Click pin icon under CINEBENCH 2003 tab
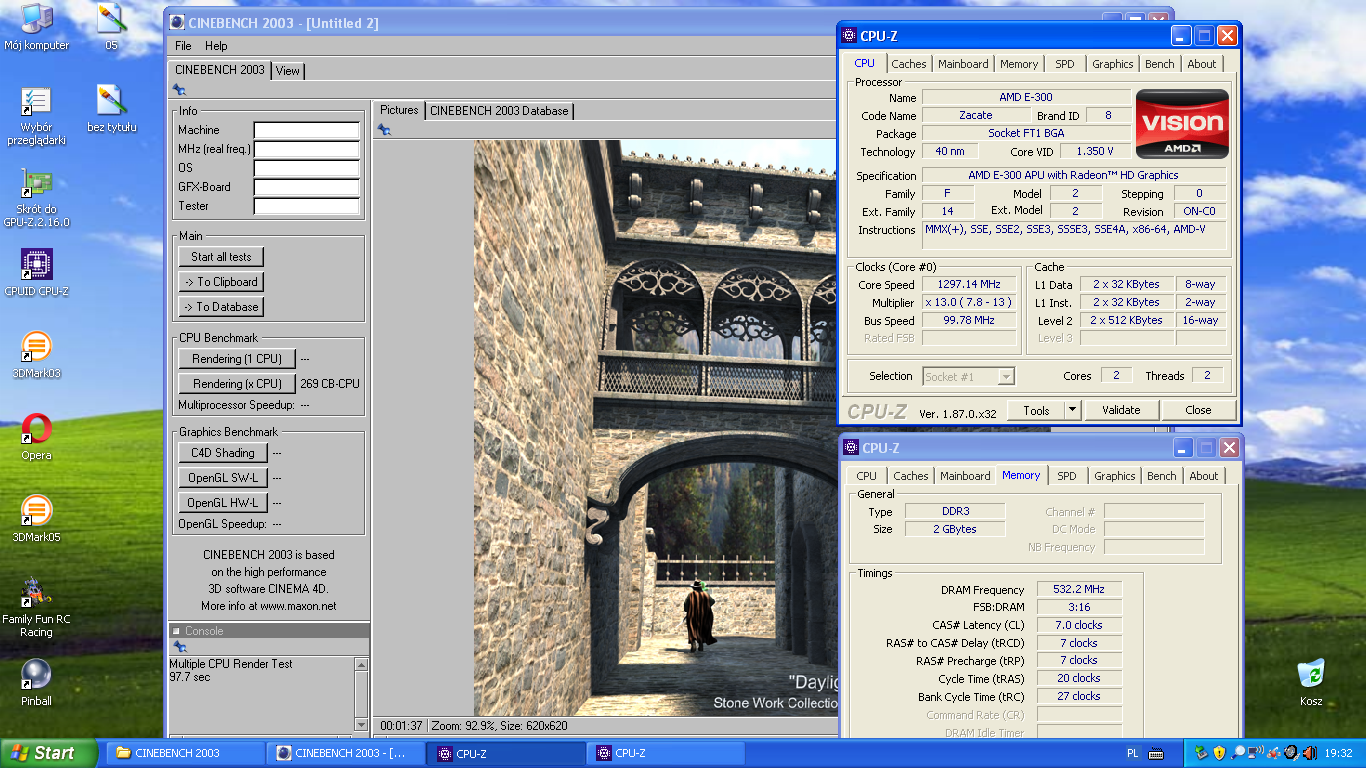This screenshot has width=1366, height=768. coord(179,89)
